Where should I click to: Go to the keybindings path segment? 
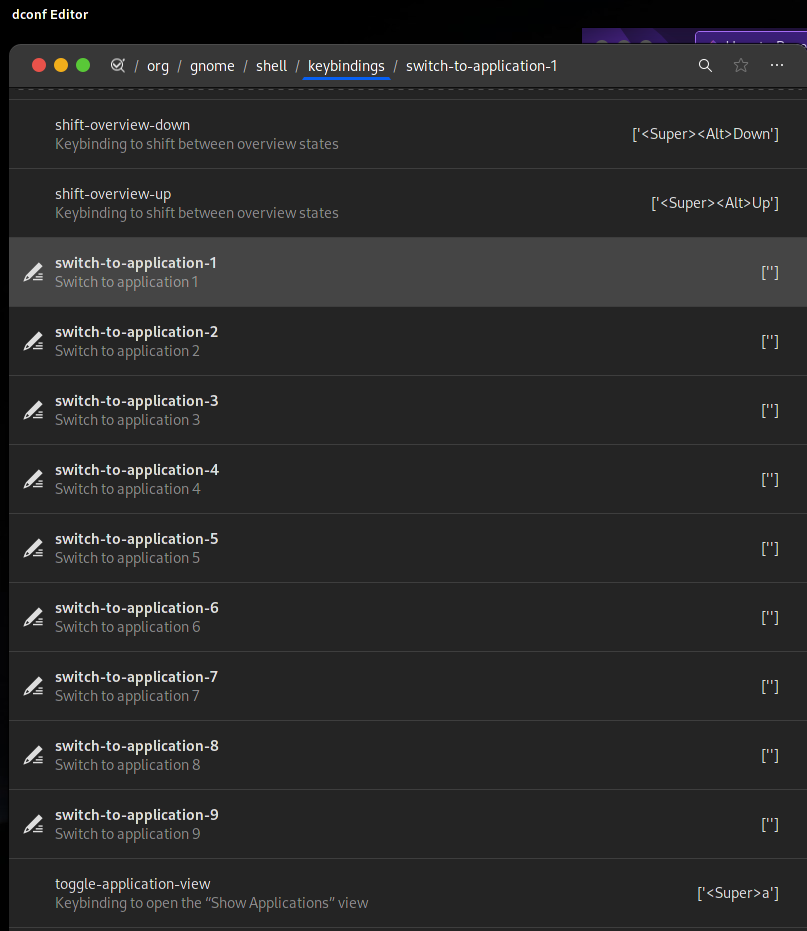tap(346, 66)
